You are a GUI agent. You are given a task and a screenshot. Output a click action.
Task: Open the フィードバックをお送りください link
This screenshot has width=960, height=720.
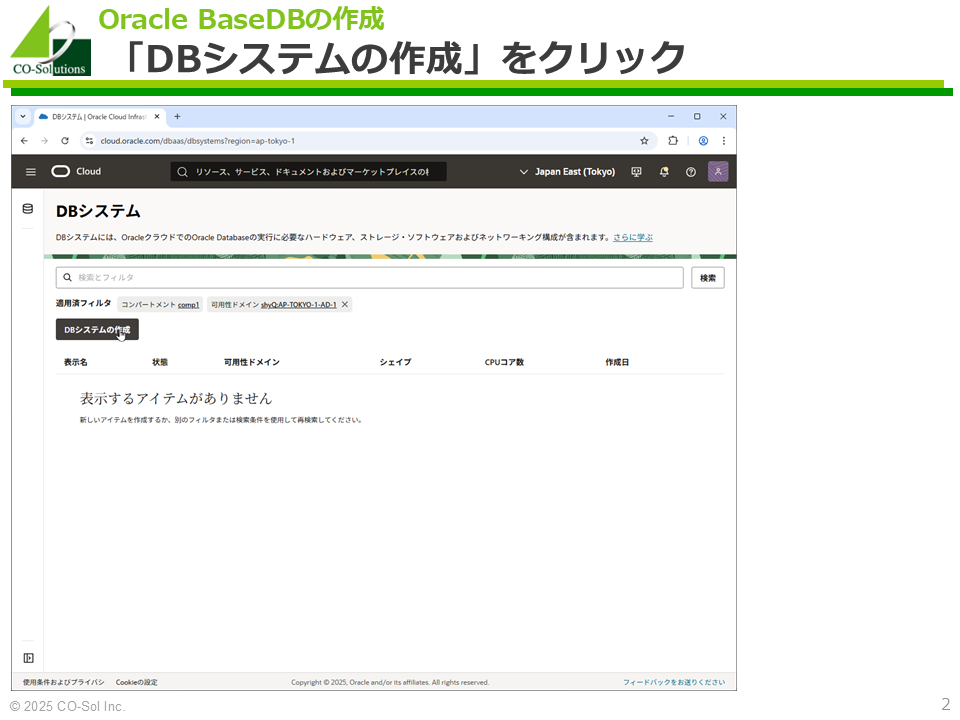coord(674,682)
